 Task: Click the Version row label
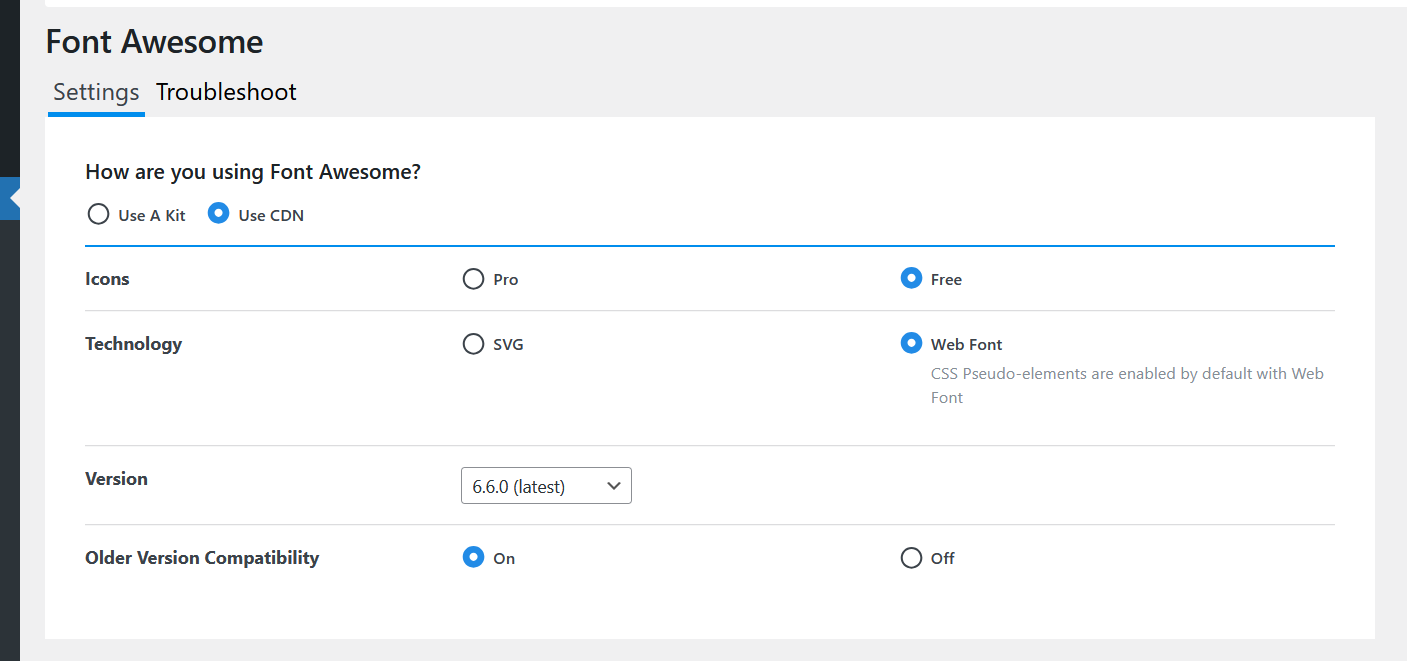[116, 479]
